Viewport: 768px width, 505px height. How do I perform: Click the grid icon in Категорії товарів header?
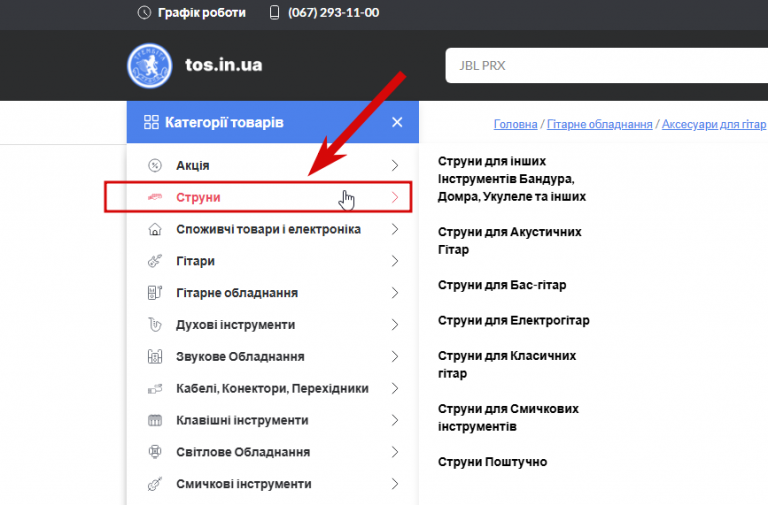pos(151,122)
